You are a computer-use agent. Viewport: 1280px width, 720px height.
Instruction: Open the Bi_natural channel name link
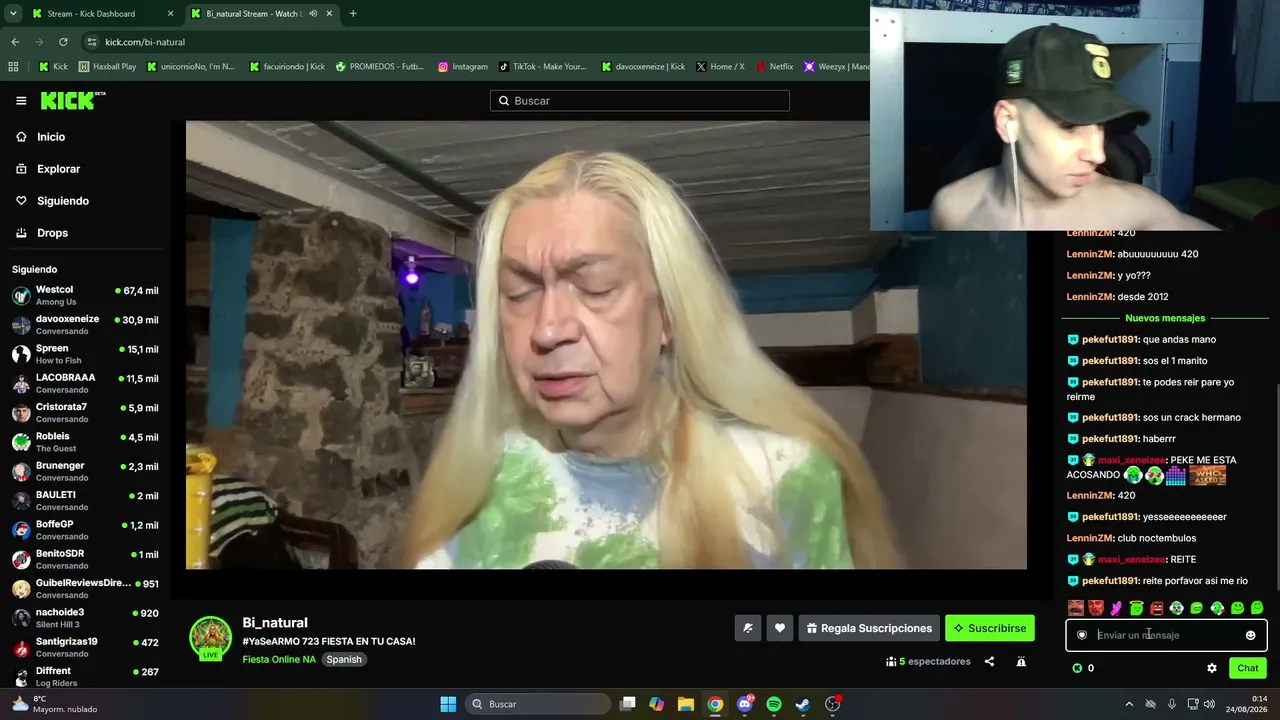point(275,622)
